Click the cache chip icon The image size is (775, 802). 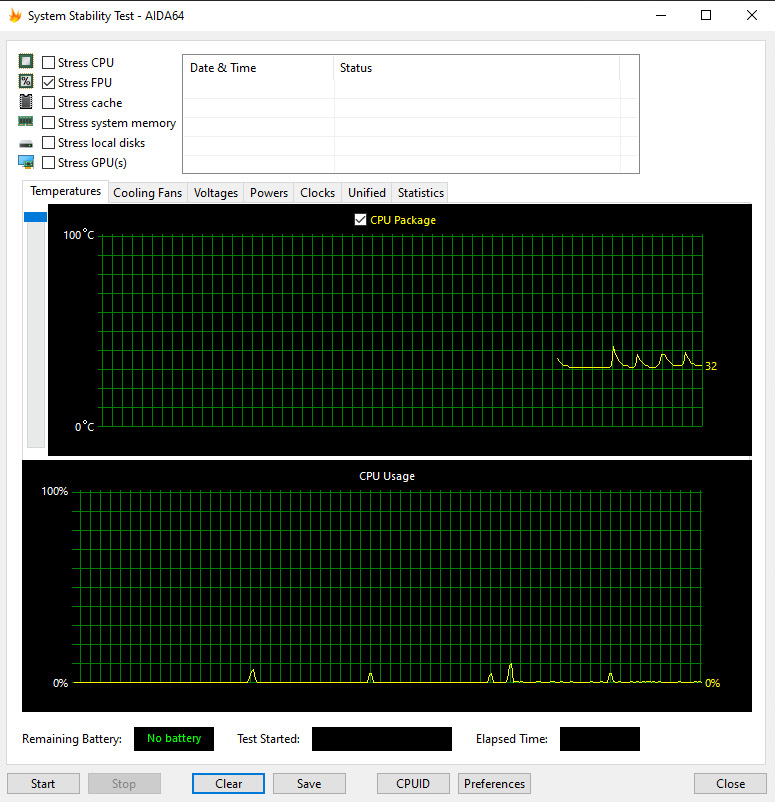[26, 102]
